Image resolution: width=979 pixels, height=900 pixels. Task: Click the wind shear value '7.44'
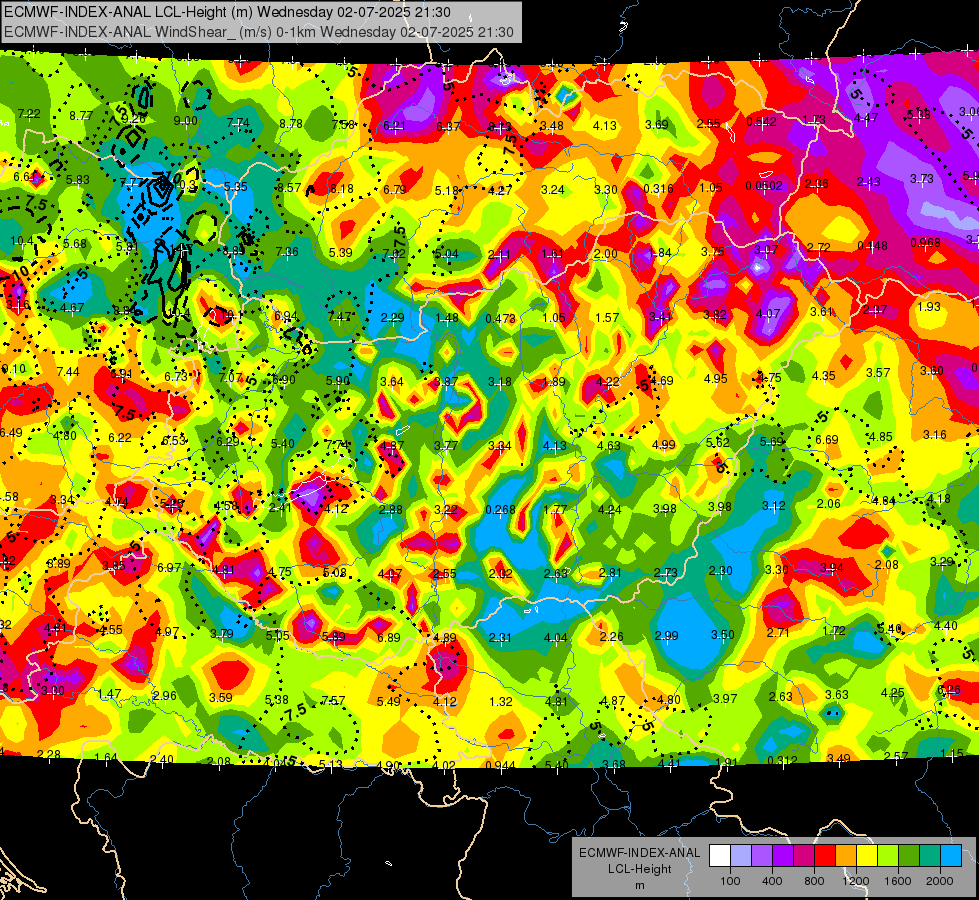coord(68,372)
